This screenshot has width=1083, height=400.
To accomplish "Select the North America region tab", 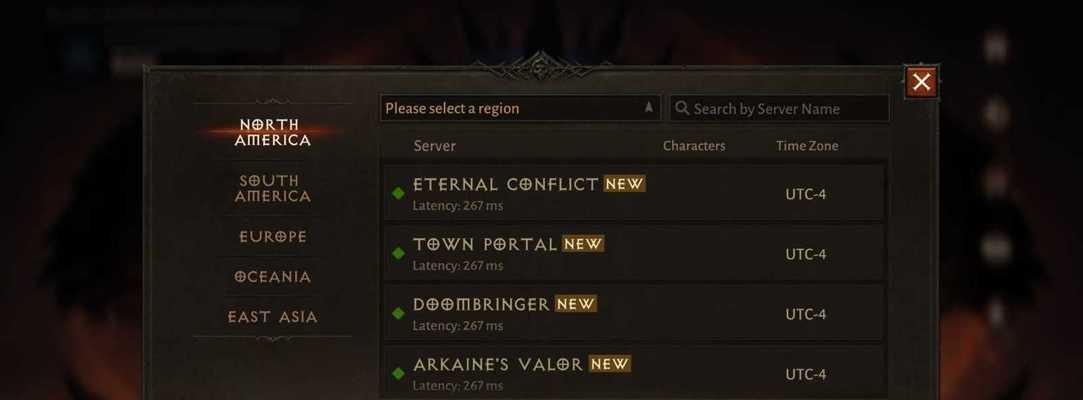I will [x=273, y=133].
